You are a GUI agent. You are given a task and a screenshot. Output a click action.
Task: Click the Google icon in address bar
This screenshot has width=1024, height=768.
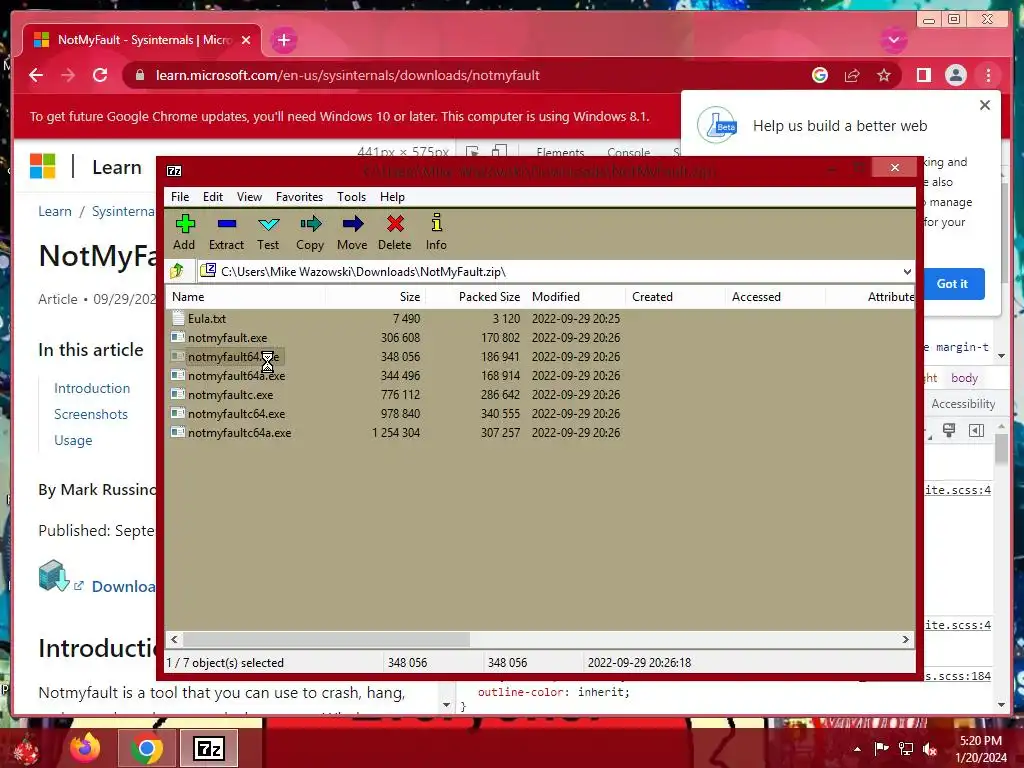tap(820, 75)
